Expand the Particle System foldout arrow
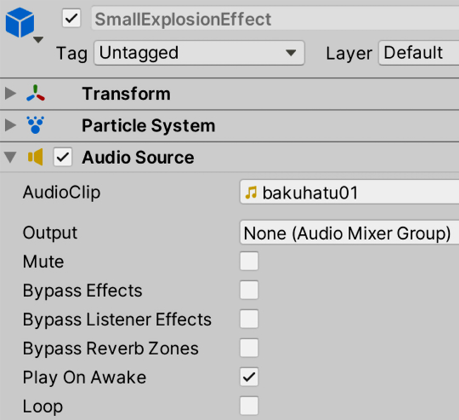This screenshot has width=459, height=420. pos(11,125)
